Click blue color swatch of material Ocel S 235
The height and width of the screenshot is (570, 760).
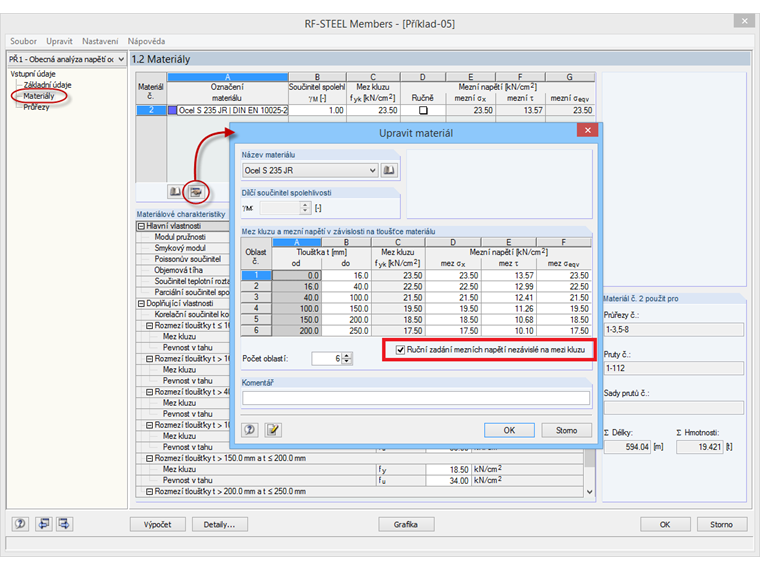click(172, 111)
